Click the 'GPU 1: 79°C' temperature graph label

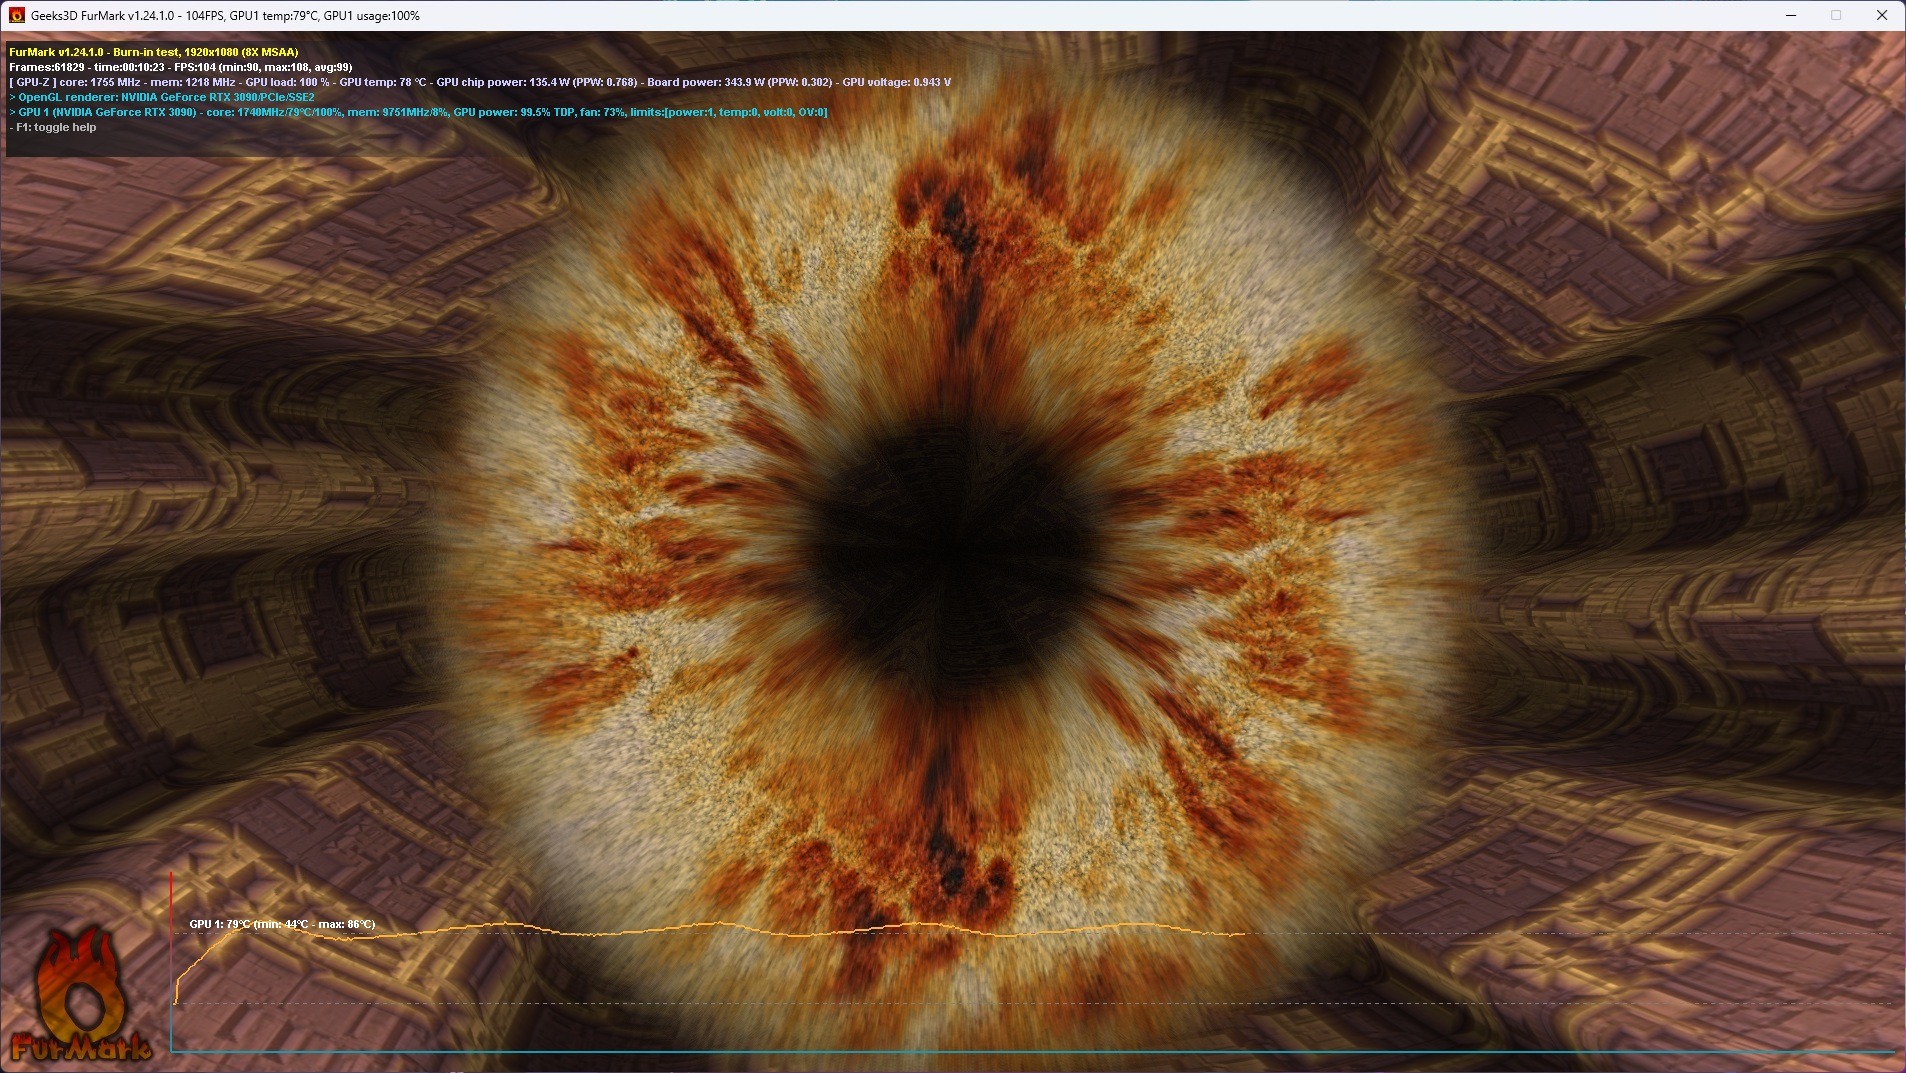click(282, 924)
